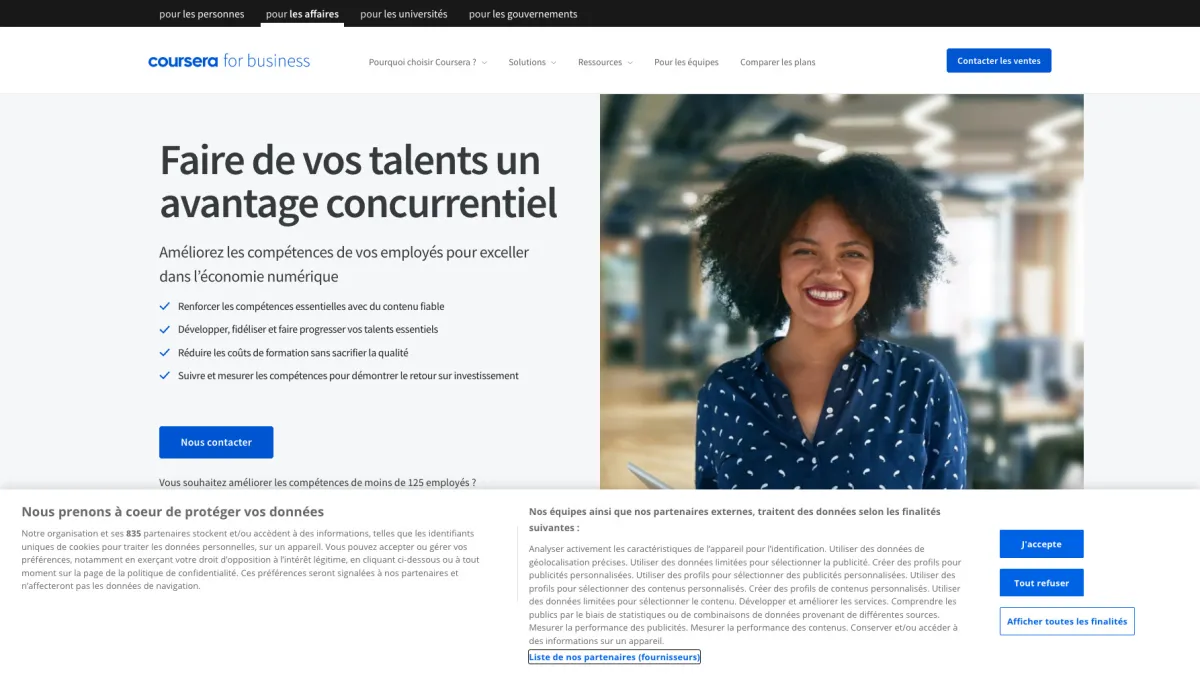Accept cookies with J'accepte button
The height and width of the screenshot is (677, 1200).
click(x=1041, y=544)
